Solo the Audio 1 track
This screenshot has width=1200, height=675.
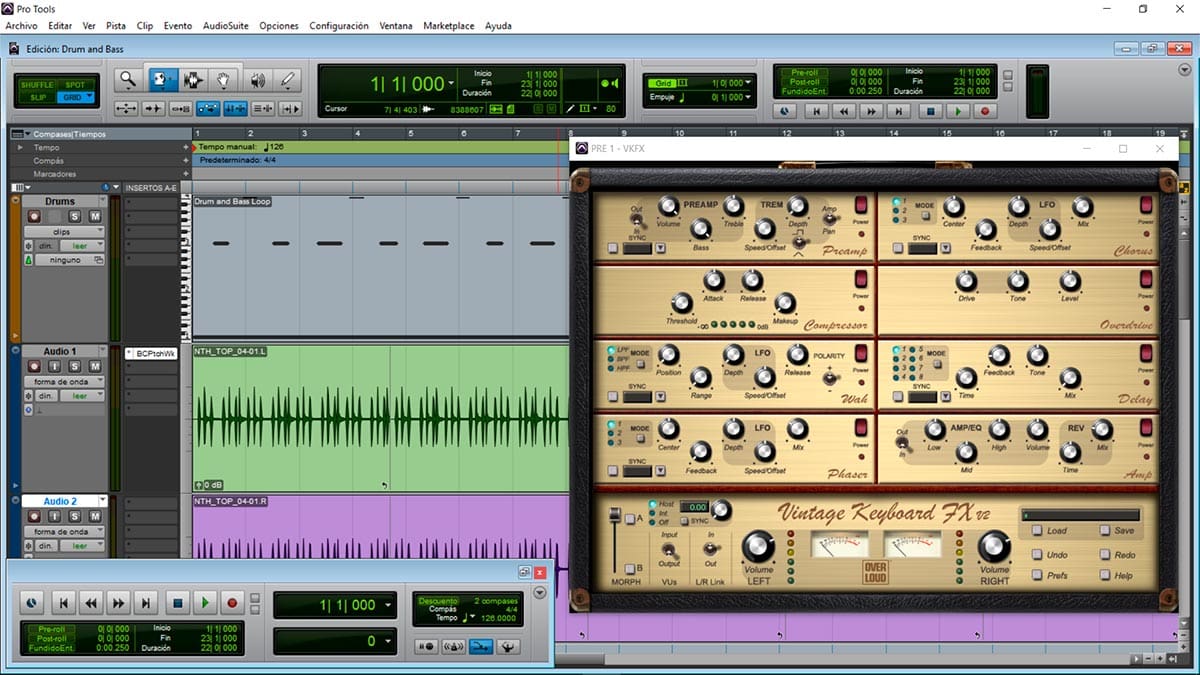pyautogui.click(x=74, y=367)
